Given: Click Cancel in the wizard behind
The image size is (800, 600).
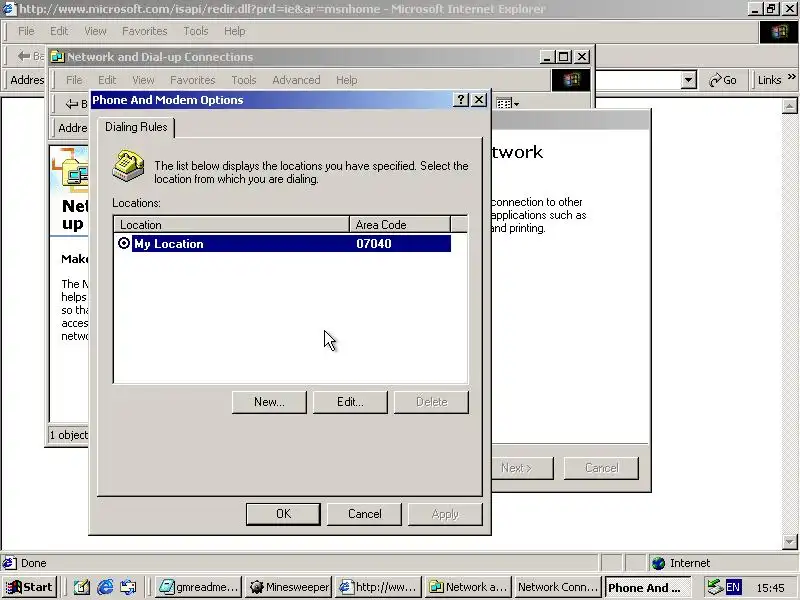Looking at the screenshot, I should point(601,468).
